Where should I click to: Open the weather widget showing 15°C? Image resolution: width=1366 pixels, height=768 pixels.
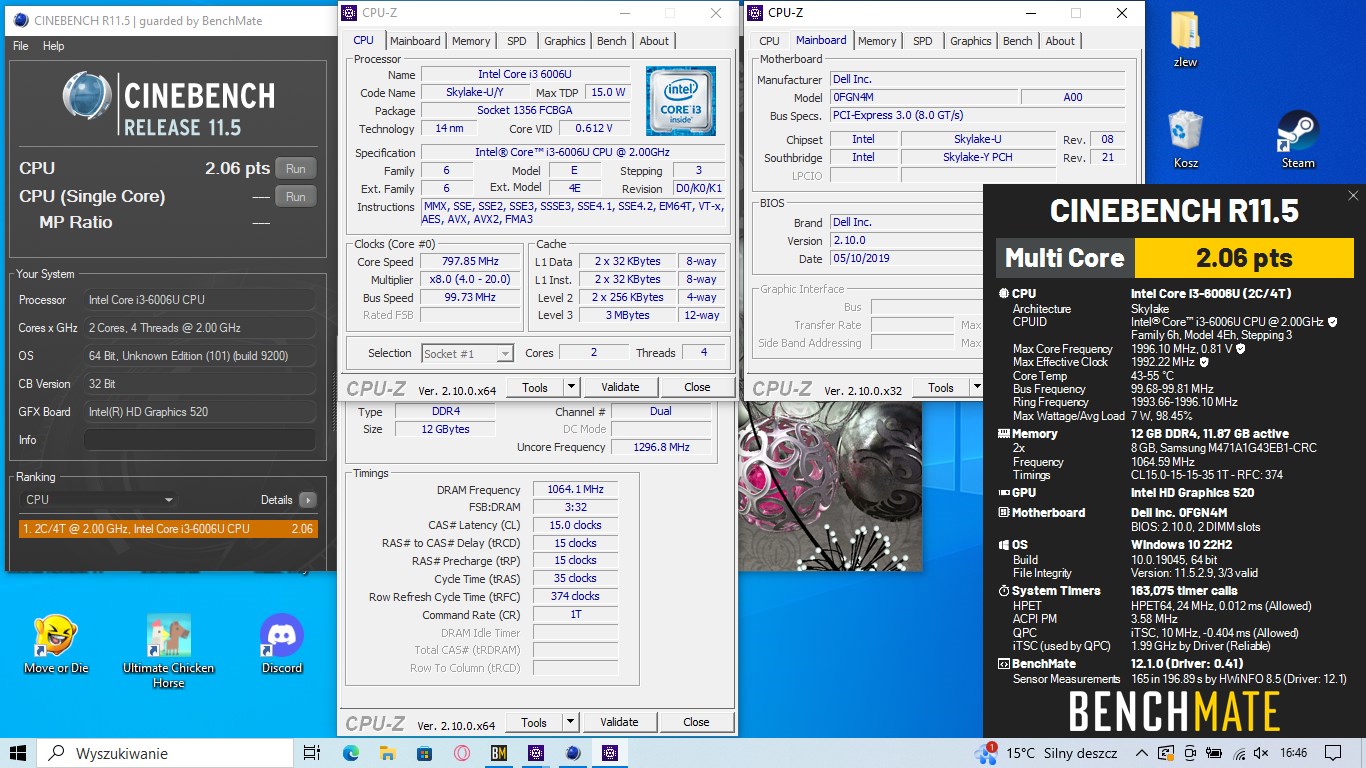point(1046,753)
